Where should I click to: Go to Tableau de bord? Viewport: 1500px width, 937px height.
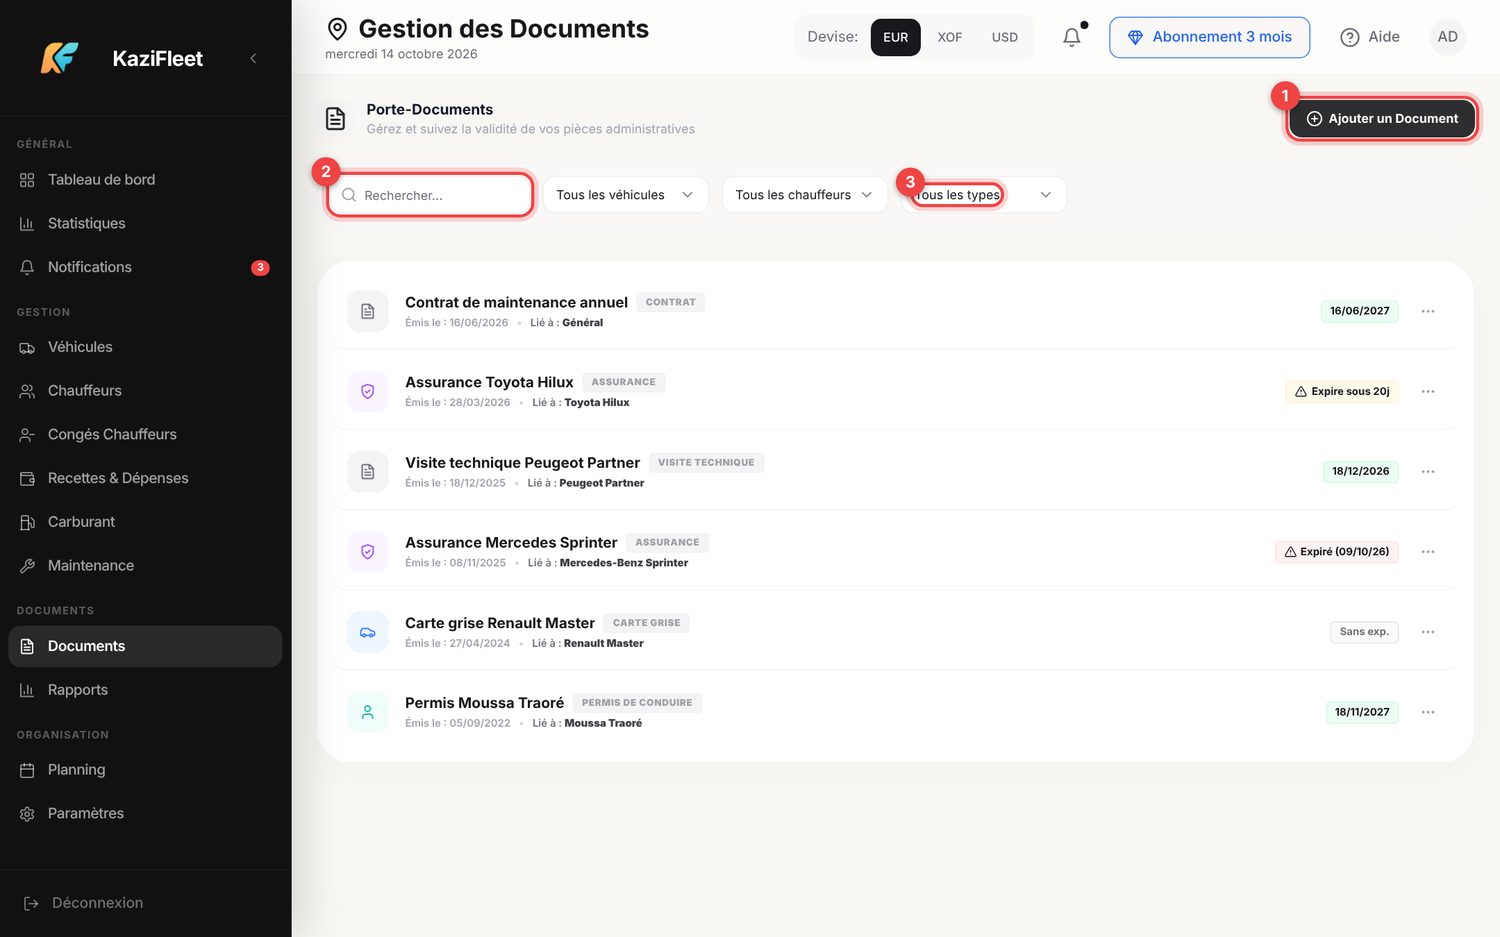(x=145, y=180)
